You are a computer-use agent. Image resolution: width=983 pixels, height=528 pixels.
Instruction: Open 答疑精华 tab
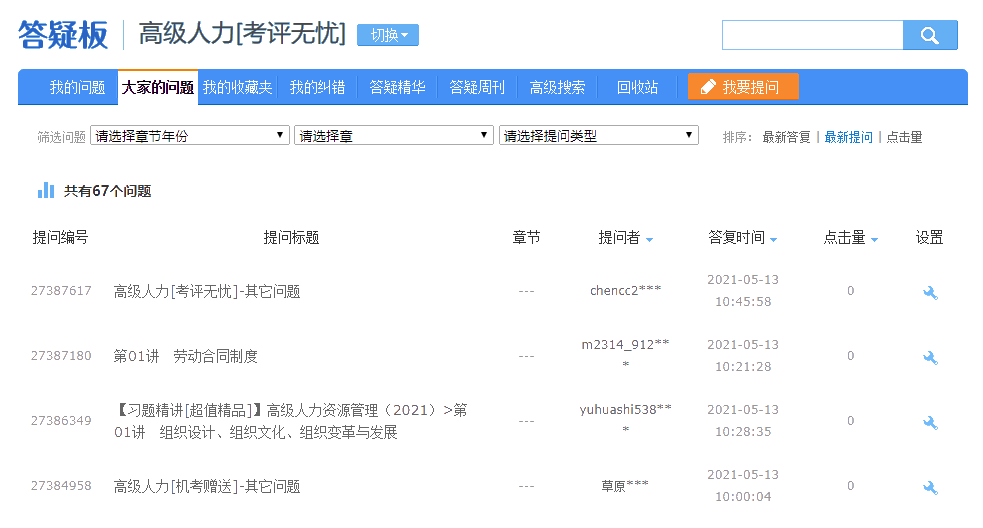[x=397, y=87]
